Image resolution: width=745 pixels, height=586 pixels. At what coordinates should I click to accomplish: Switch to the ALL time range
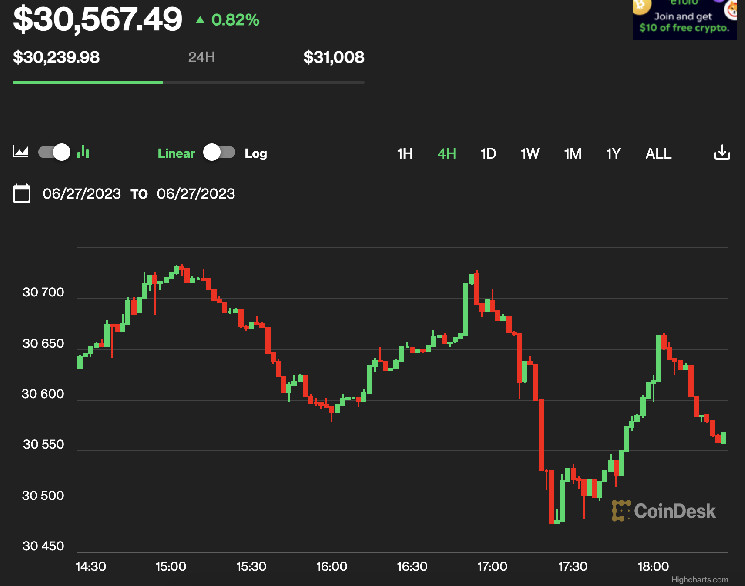tap(658, 154)
